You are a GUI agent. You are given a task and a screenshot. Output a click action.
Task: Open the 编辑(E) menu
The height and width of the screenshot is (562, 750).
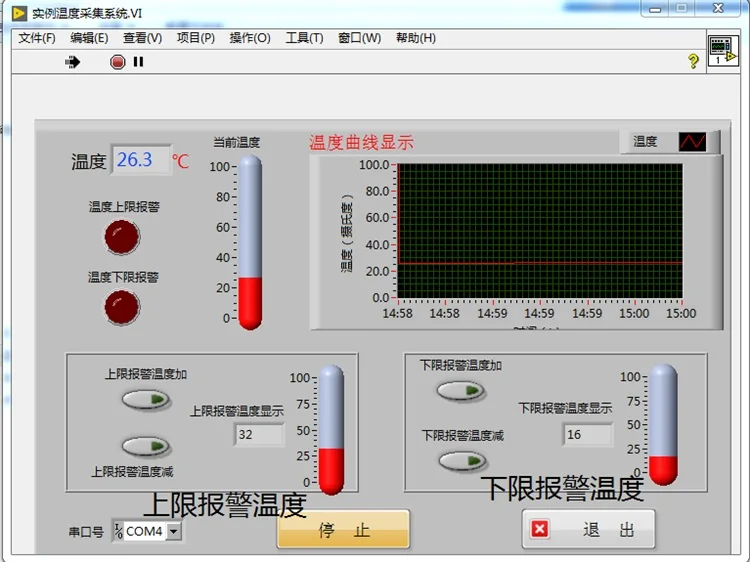click(89, 38)
